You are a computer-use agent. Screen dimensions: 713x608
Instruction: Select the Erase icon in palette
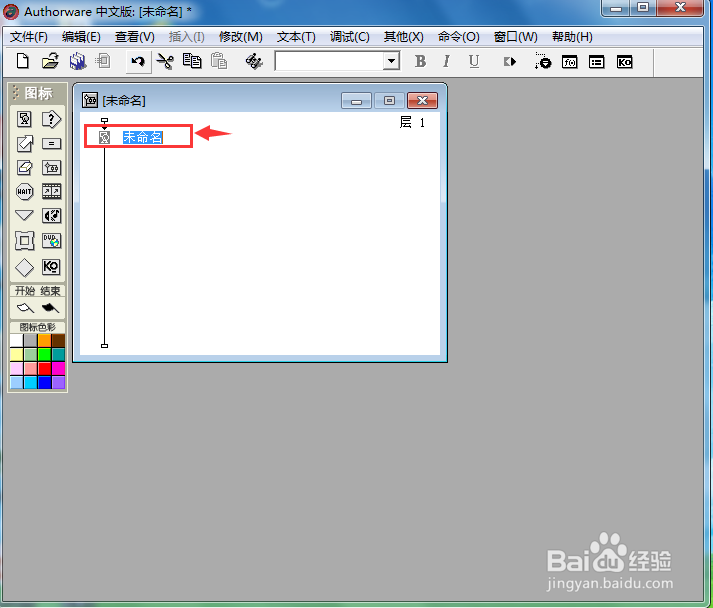pyautogui.click(x=25, y=168)
